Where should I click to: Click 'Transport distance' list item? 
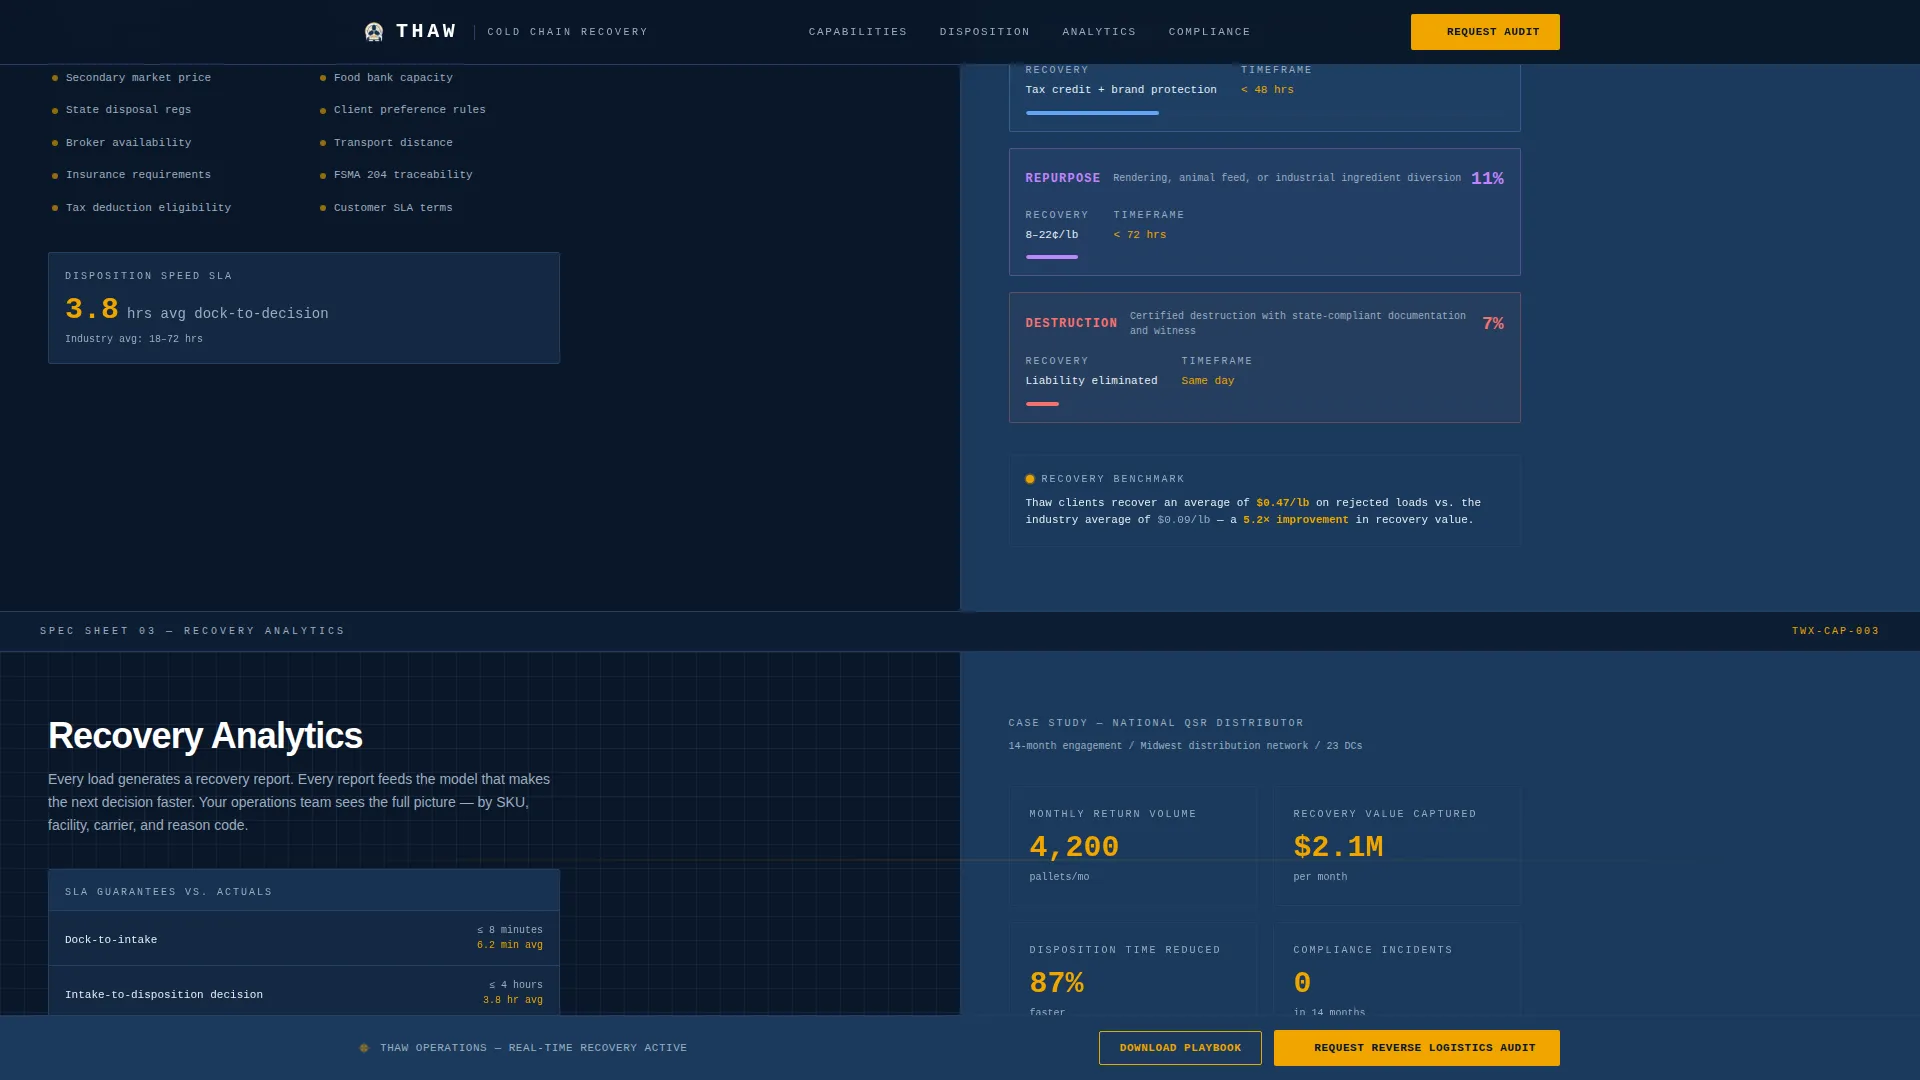coord(393,143)
